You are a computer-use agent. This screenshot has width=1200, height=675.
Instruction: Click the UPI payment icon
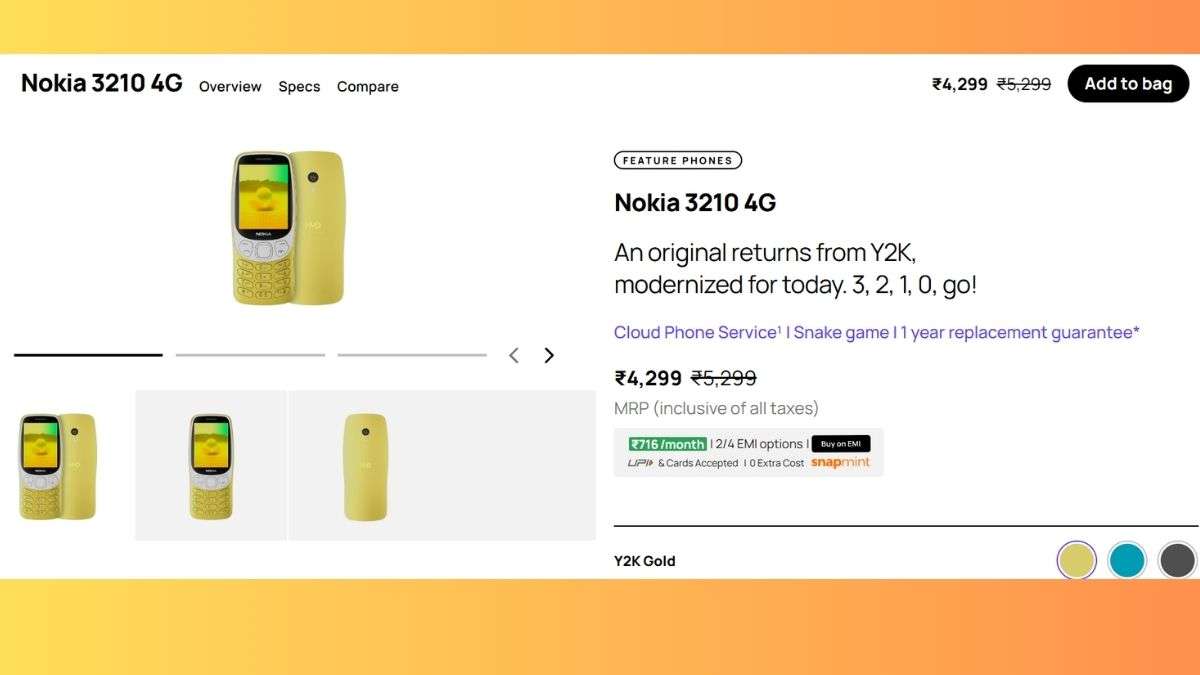coord(640,463)
